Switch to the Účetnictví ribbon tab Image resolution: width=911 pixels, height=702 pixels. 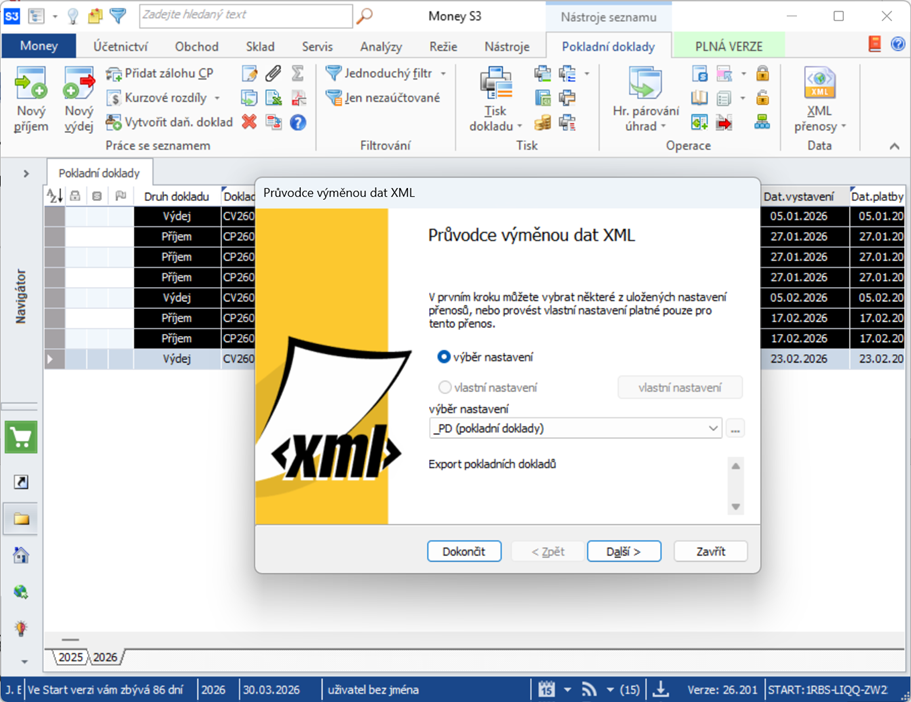(120, 46)
